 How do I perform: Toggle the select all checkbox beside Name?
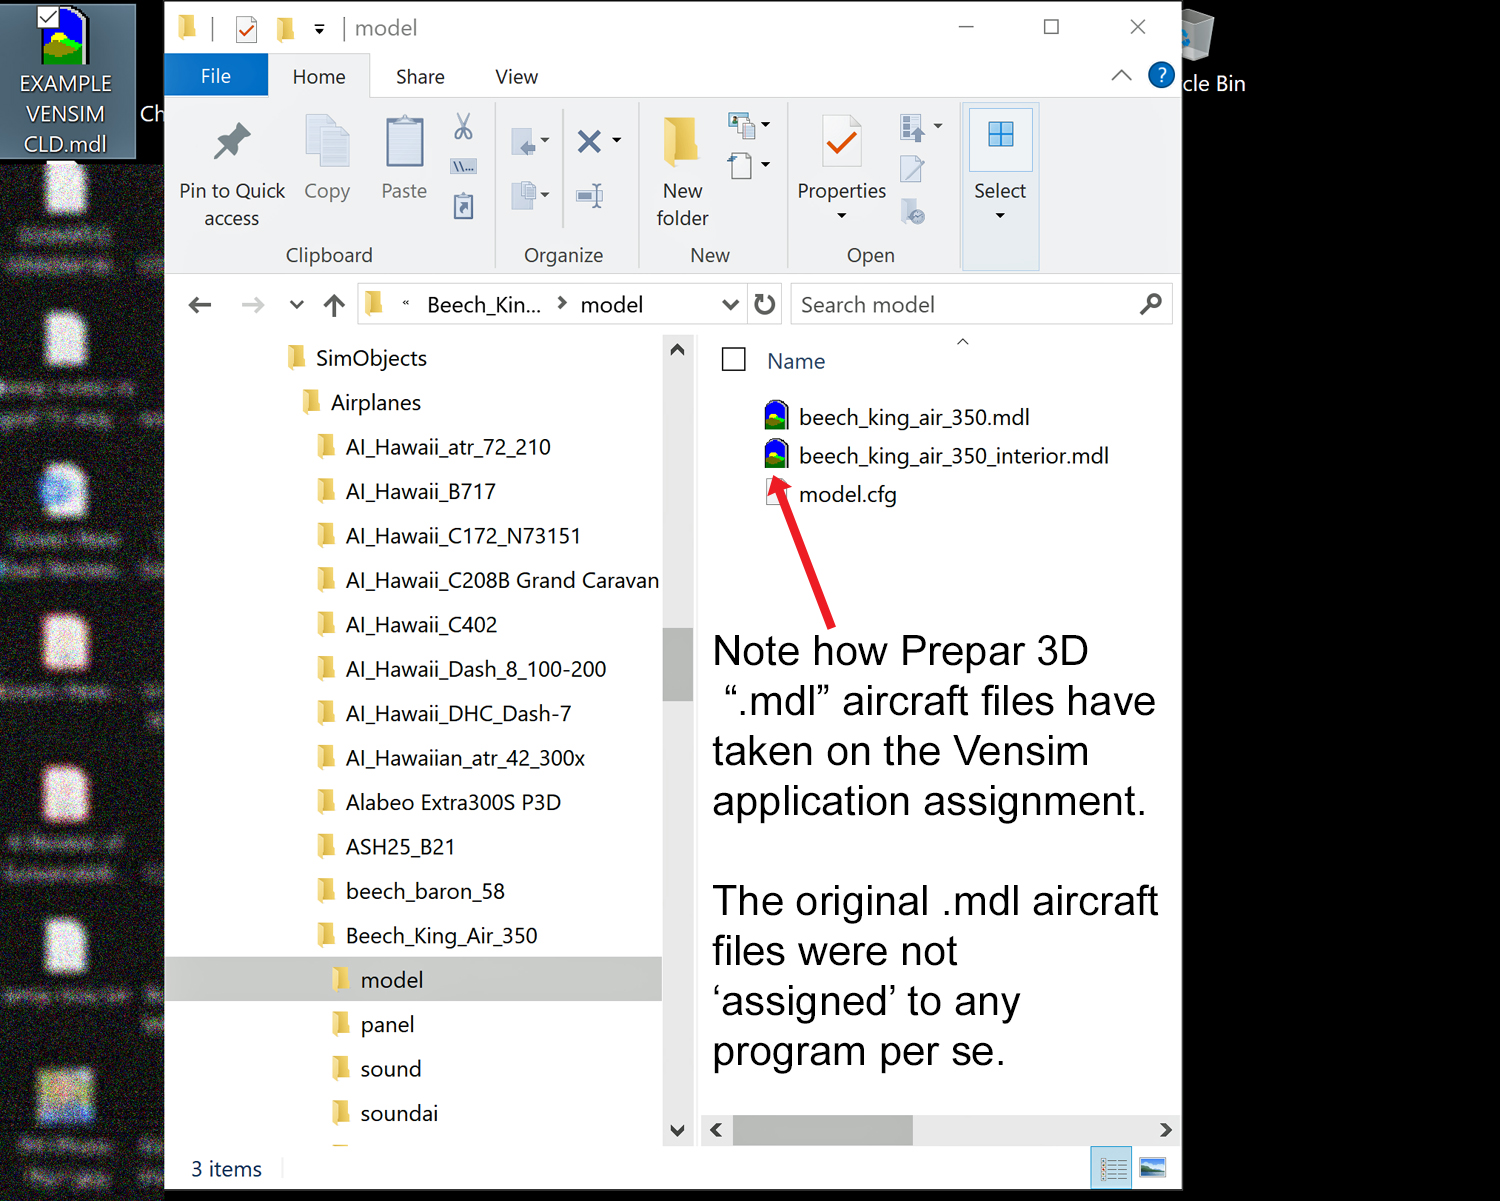(x=734, y=359)
